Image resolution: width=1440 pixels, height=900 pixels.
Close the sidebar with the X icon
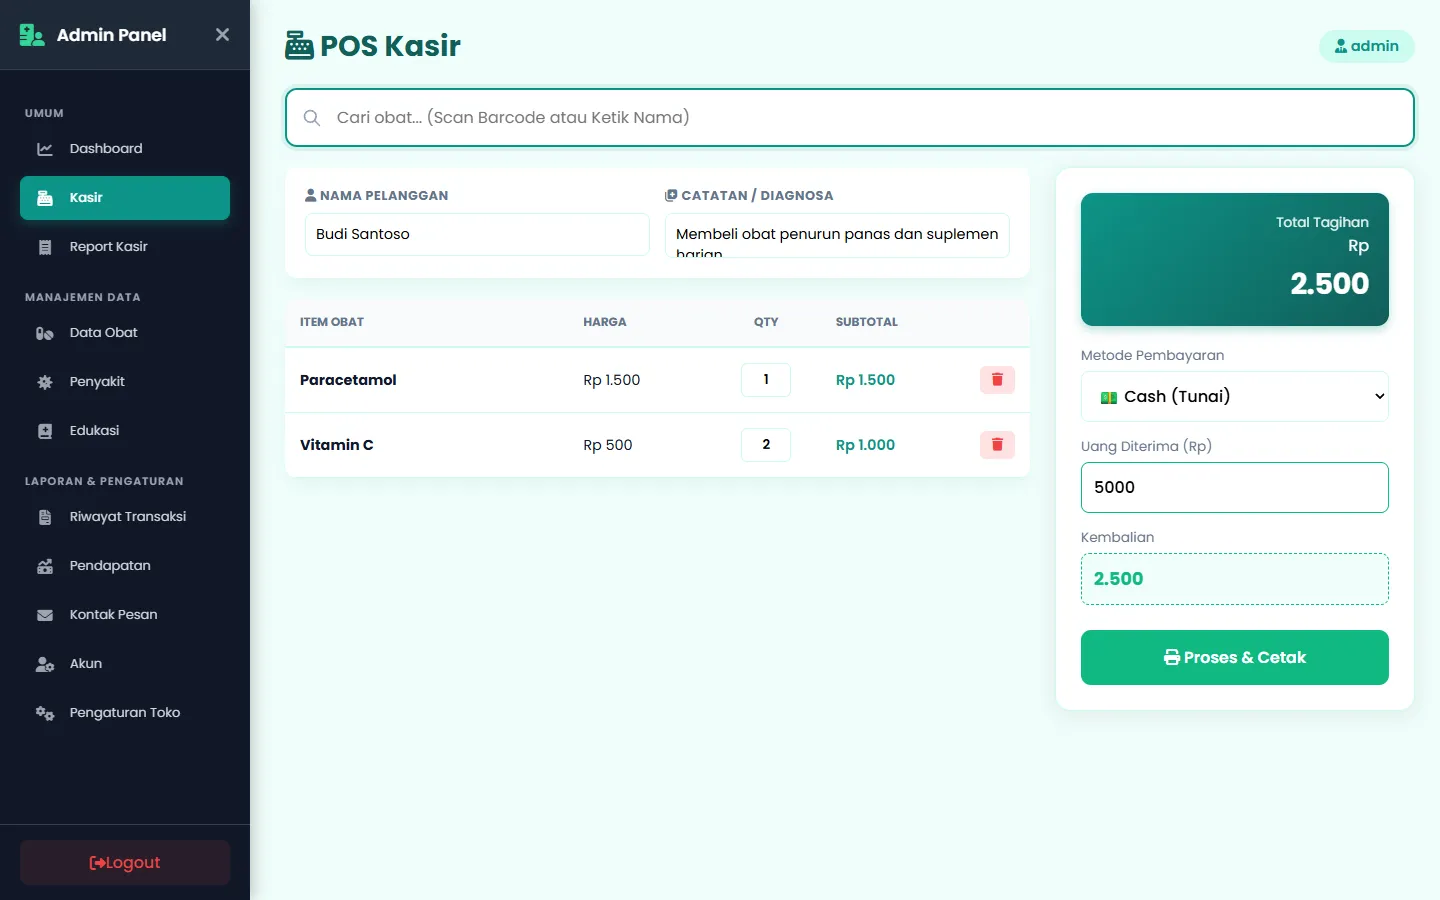tap(222, 35)
